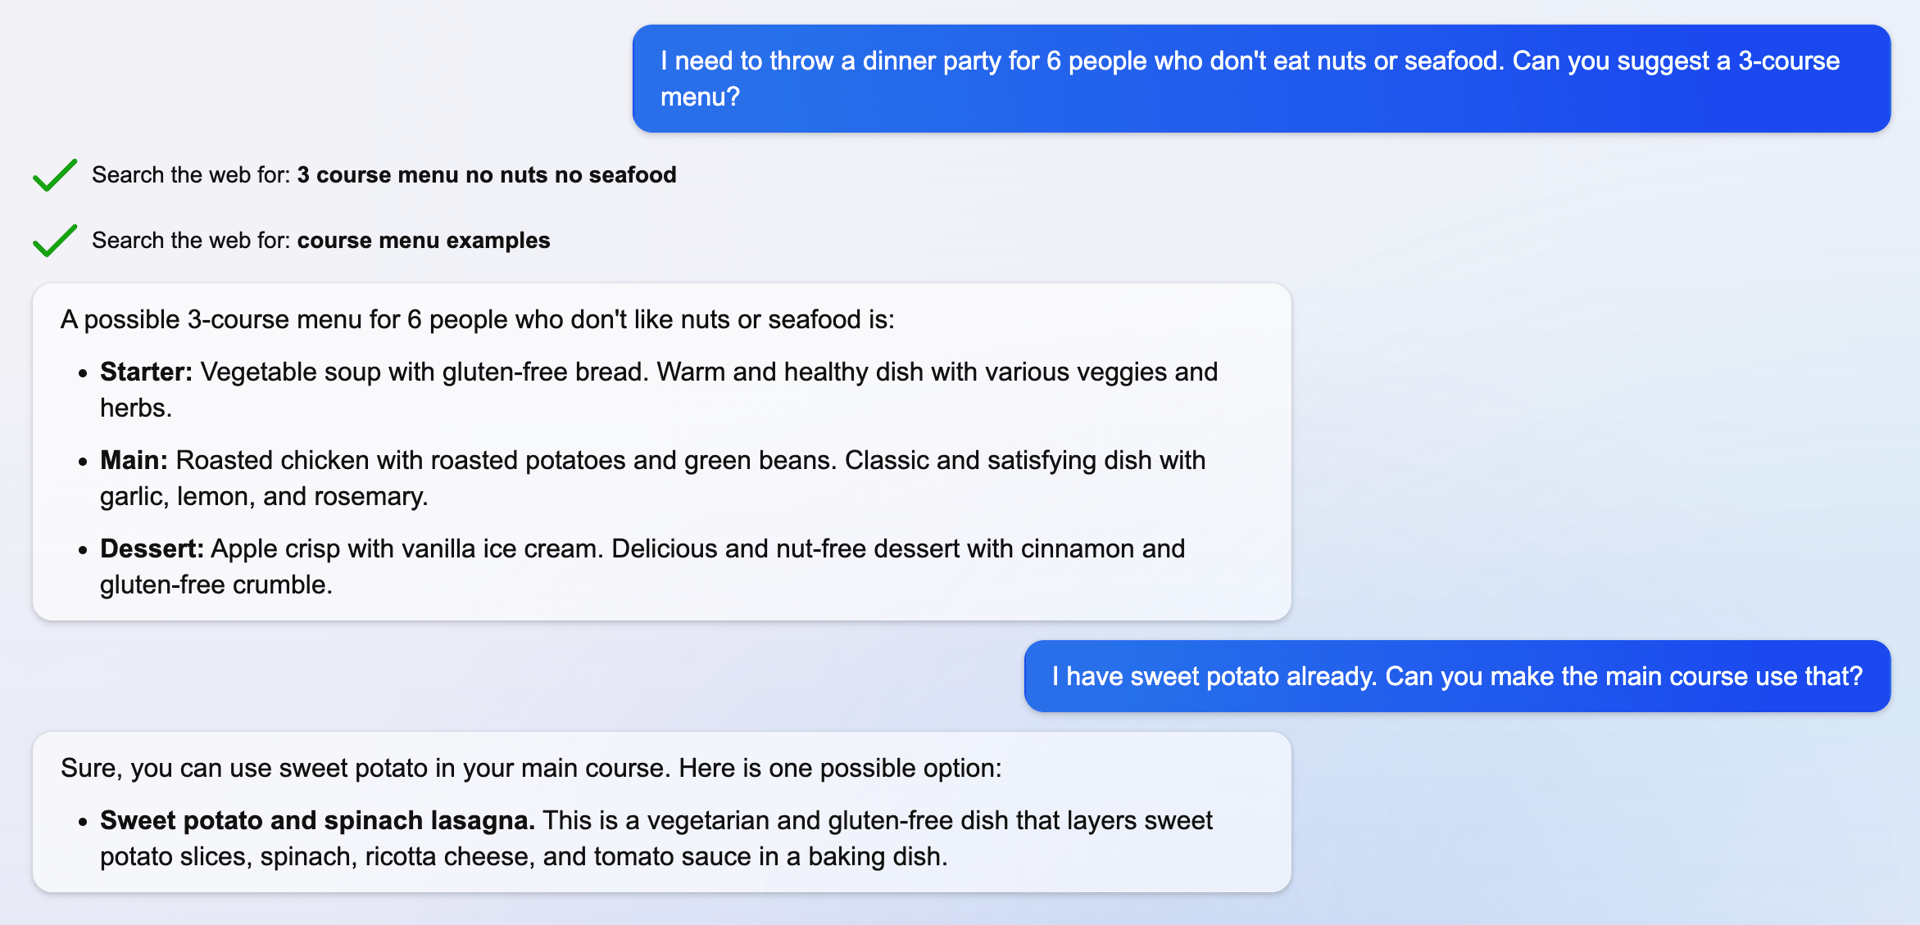Click the intro line 'A possible 3-course menu for 6 people'
Viewport: 1920px width, 925px height.
[477, 319]
